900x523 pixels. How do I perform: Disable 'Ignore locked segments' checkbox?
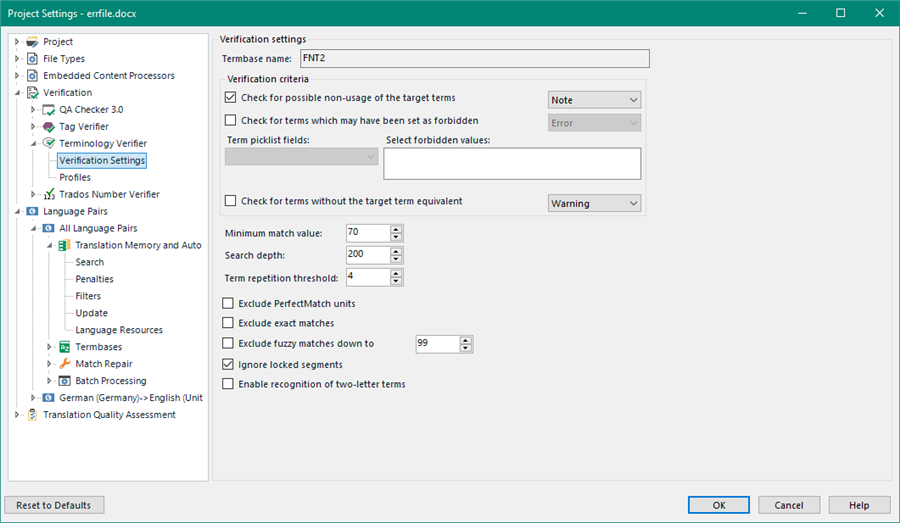click(229, 364)
